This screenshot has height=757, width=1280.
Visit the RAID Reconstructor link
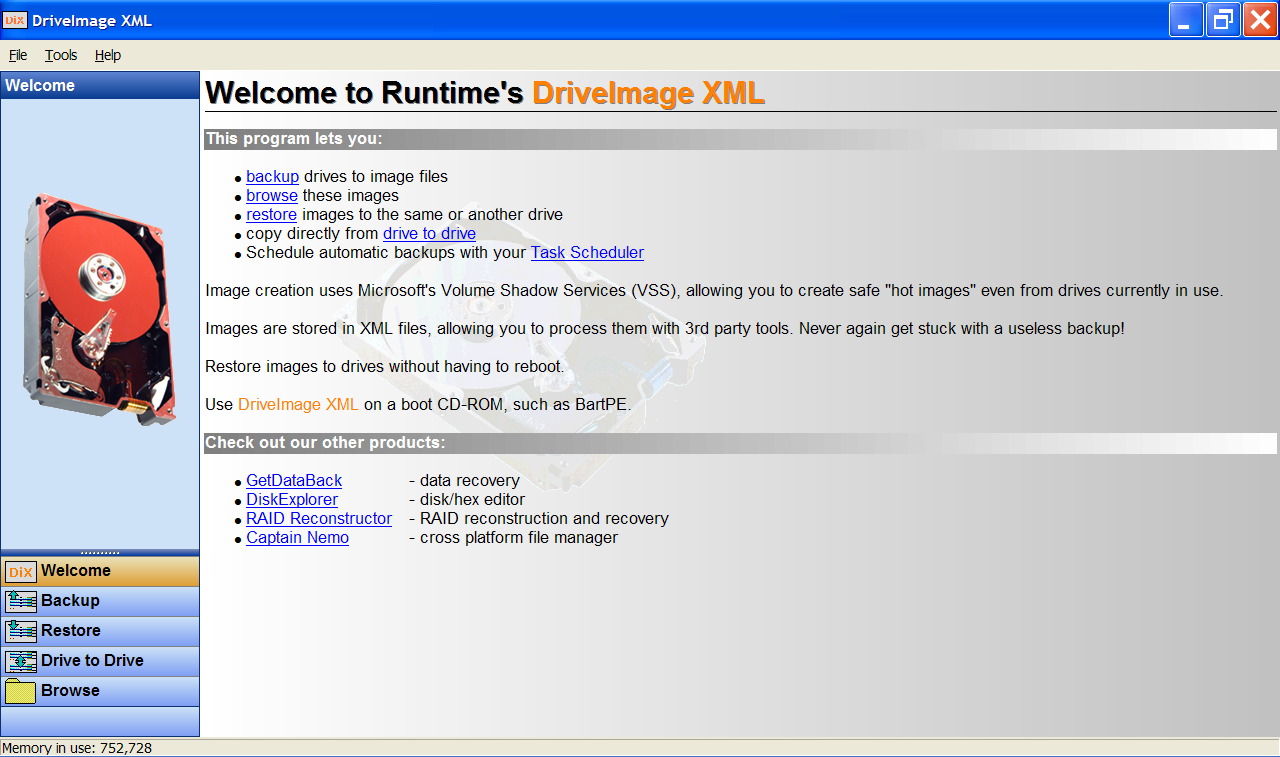(319, 519)
